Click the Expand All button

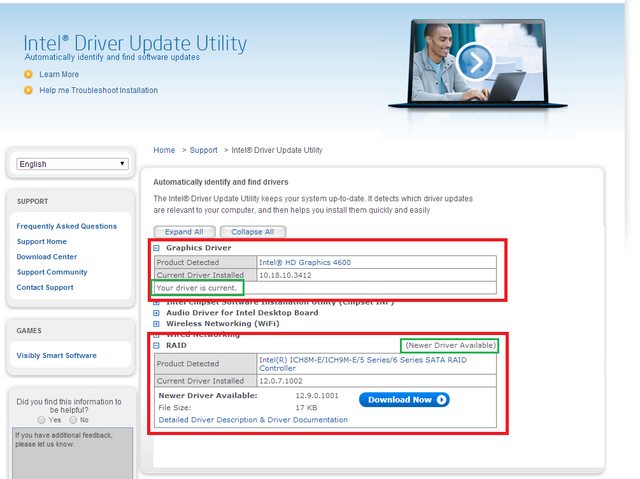click(x=184, y=232)
